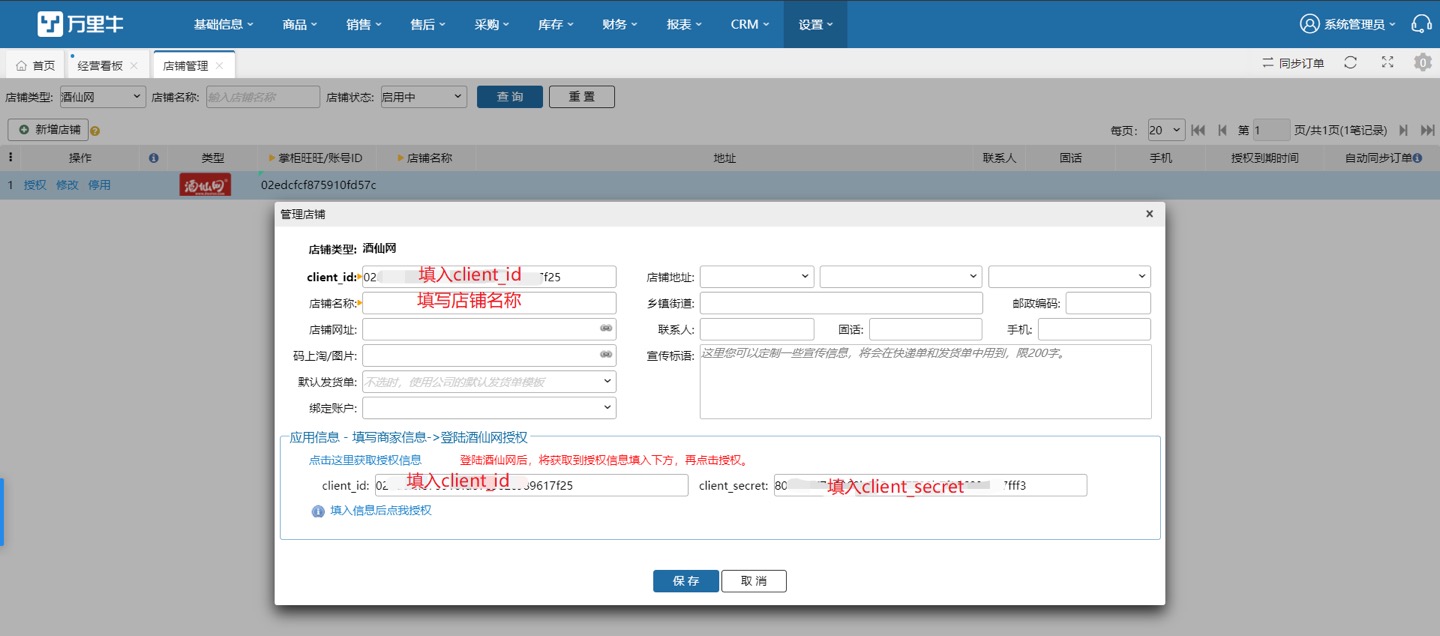
Task: Click the refresh icon beside 同步订单
Action: (x=1350, y=63)
